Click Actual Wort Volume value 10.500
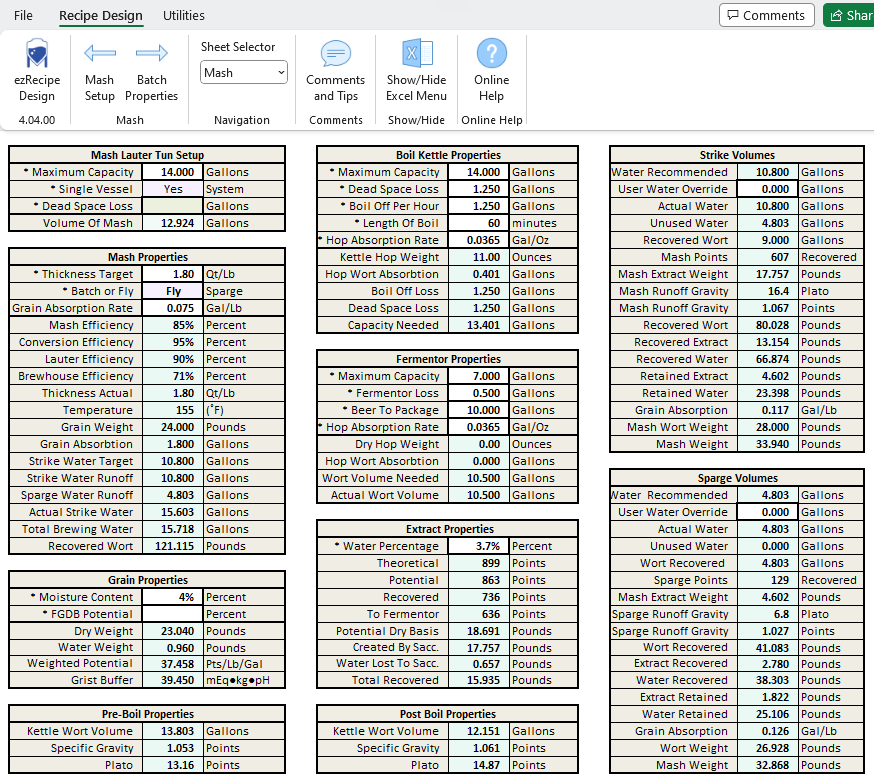 coord(479,495)
